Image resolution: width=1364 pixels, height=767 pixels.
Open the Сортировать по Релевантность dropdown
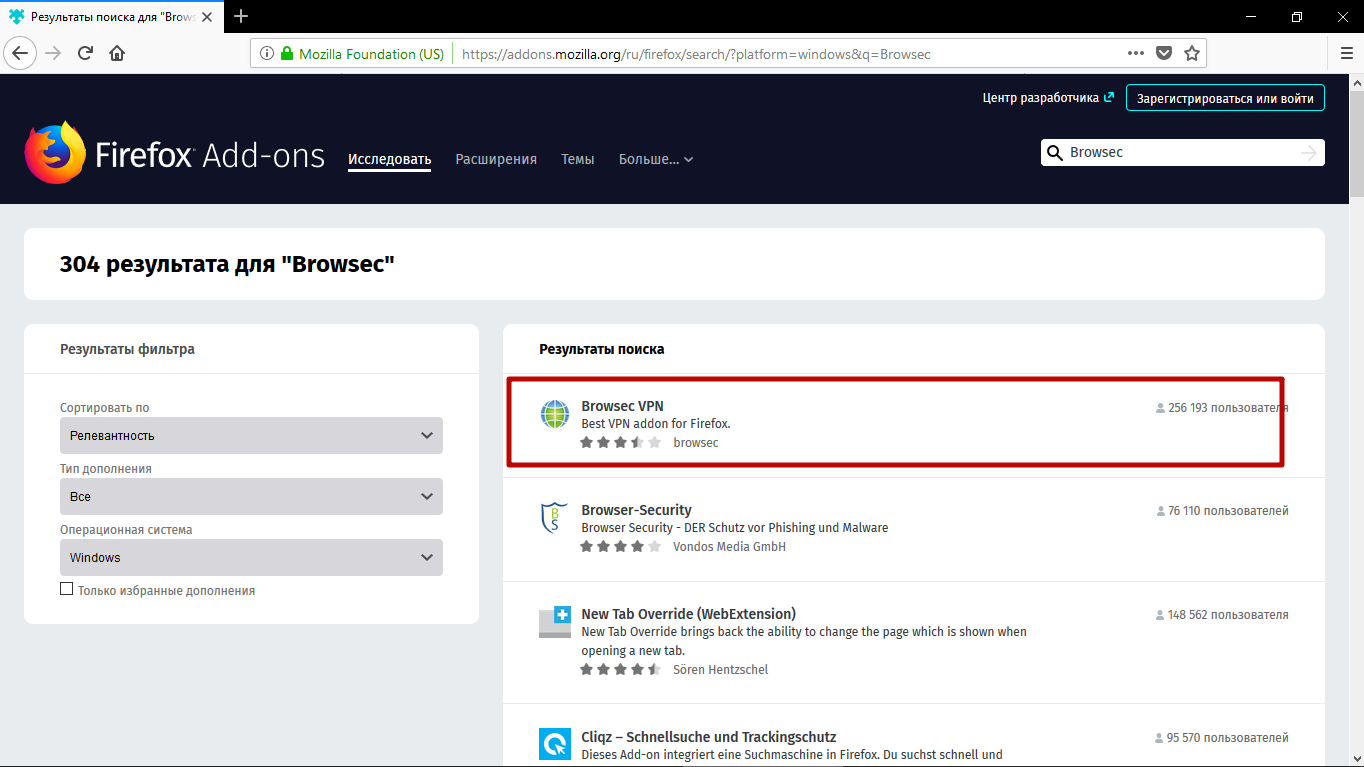coord(251,436)
